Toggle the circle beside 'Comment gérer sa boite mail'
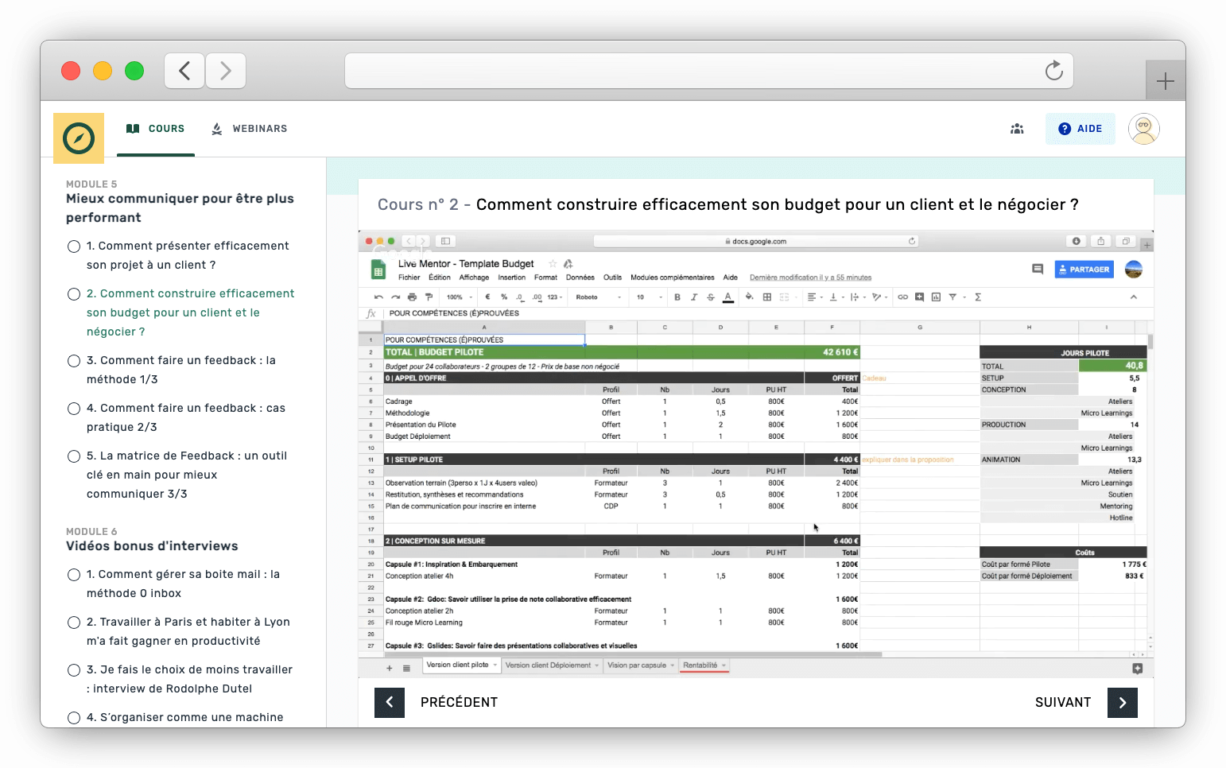This screenshot has height=768, width=1226. coord(74,575)
